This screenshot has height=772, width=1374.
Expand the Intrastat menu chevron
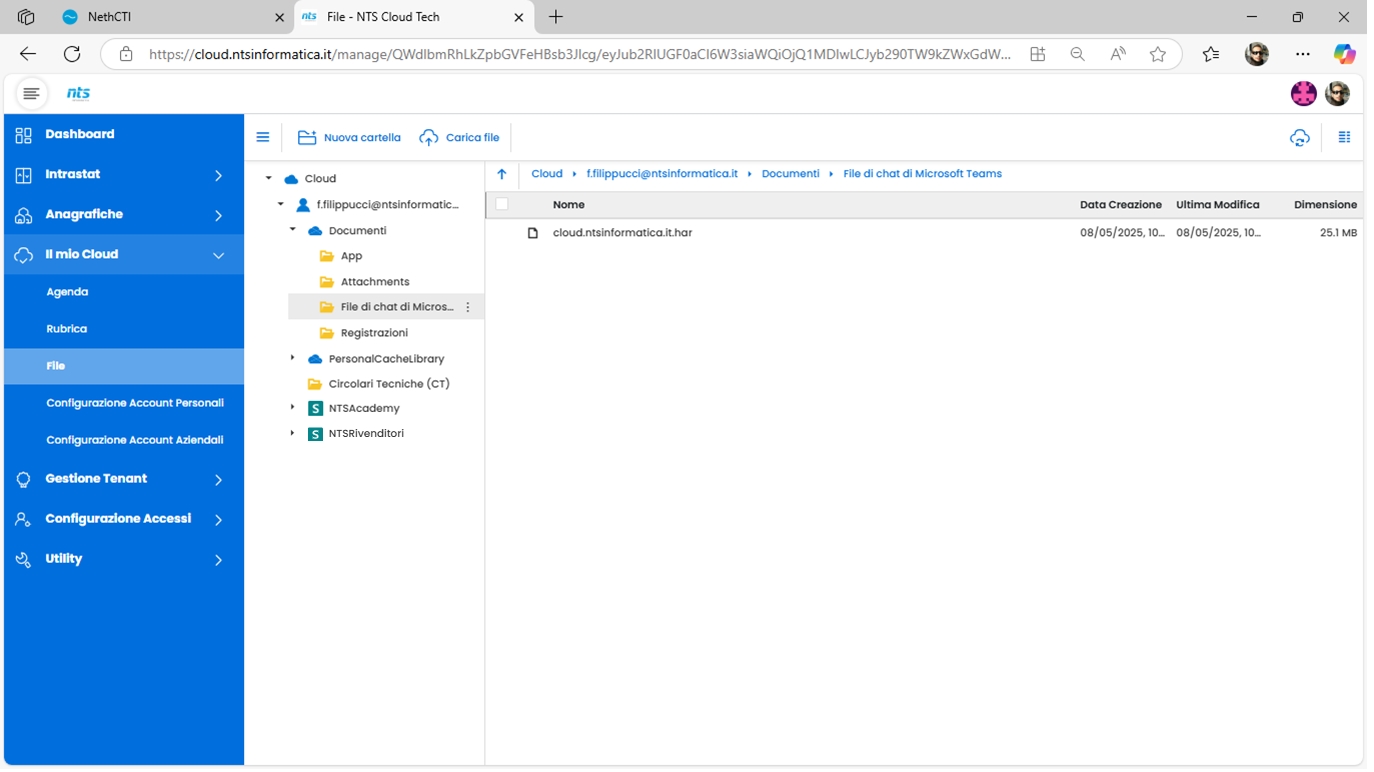pos(218,175)
